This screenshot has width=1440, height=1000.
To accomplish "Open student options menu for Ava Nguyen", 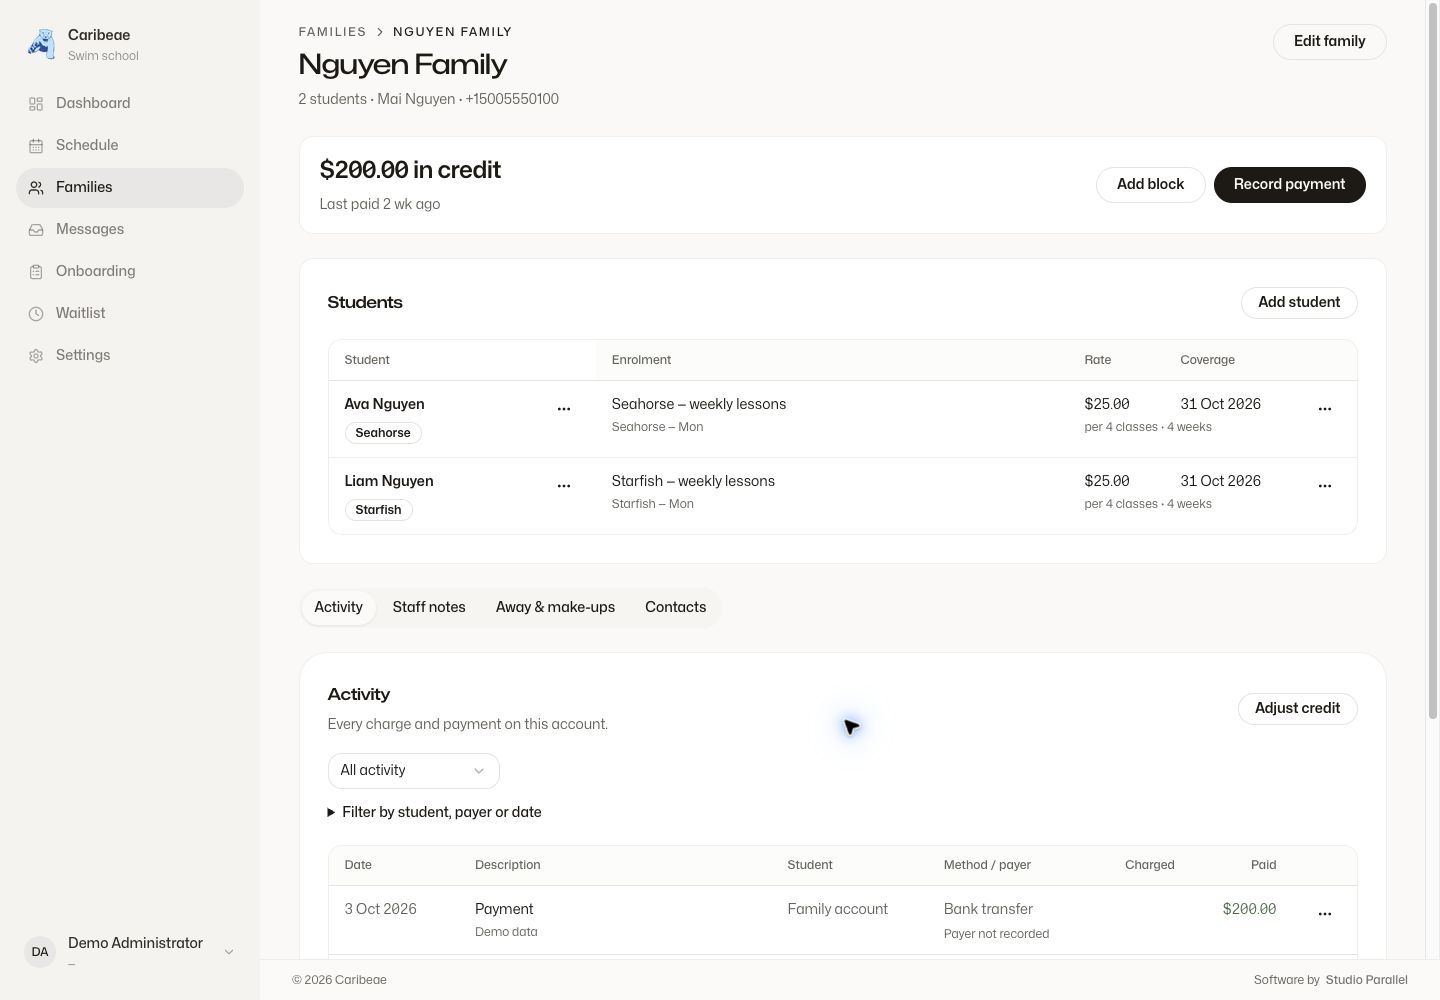I will coord(564,409).
